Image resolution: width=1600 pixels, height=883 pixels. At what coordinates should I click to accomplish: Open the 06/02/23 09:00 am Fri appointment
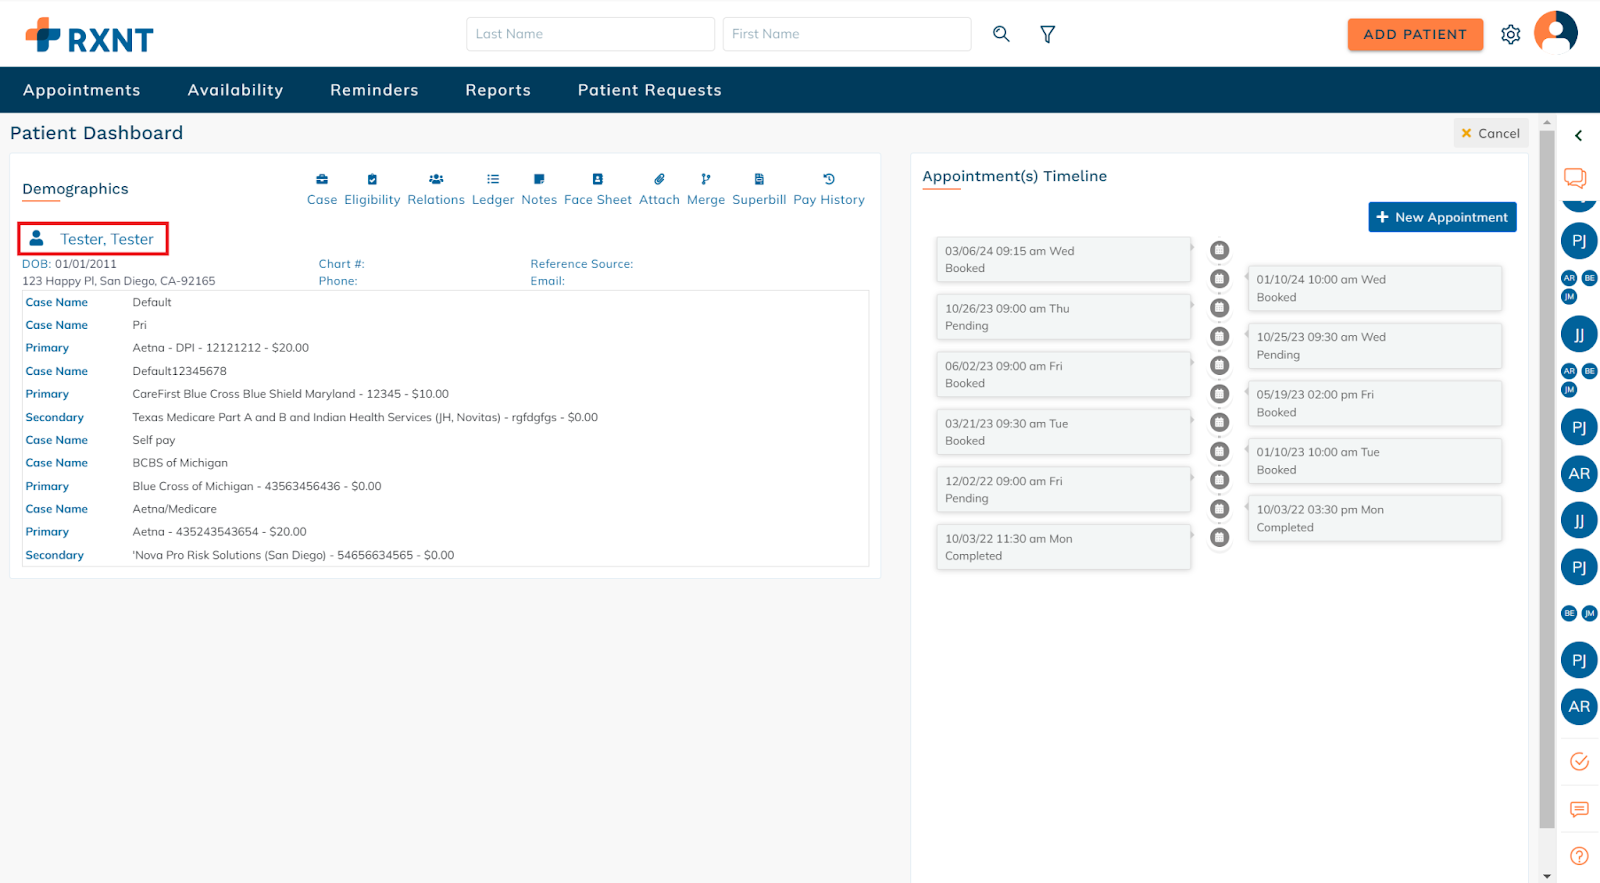[1063, 375]
